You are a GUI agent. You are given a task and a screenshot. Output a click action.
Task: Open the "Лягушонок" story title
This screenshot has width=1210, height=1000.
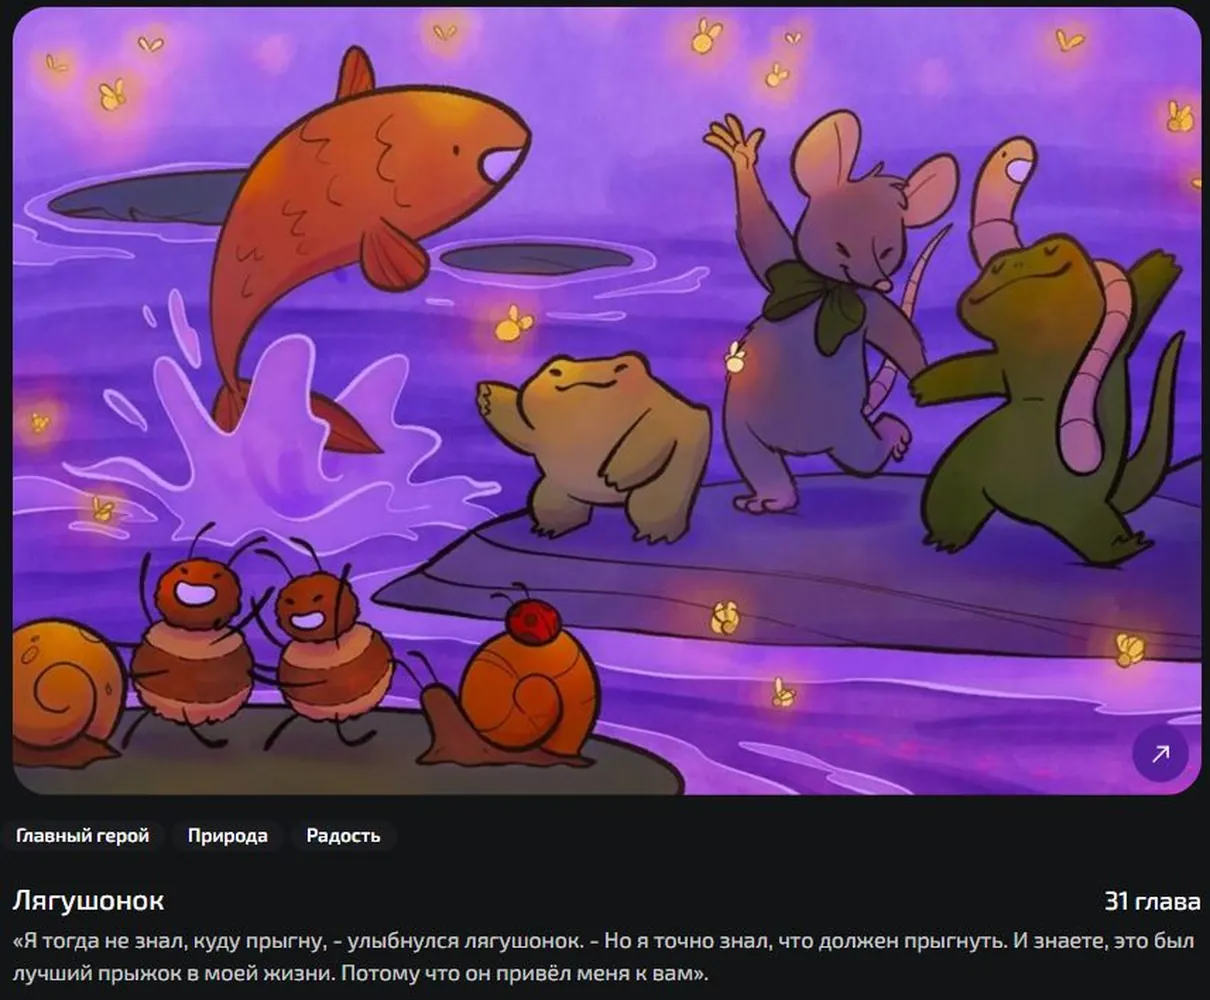[x=89, y=900]
